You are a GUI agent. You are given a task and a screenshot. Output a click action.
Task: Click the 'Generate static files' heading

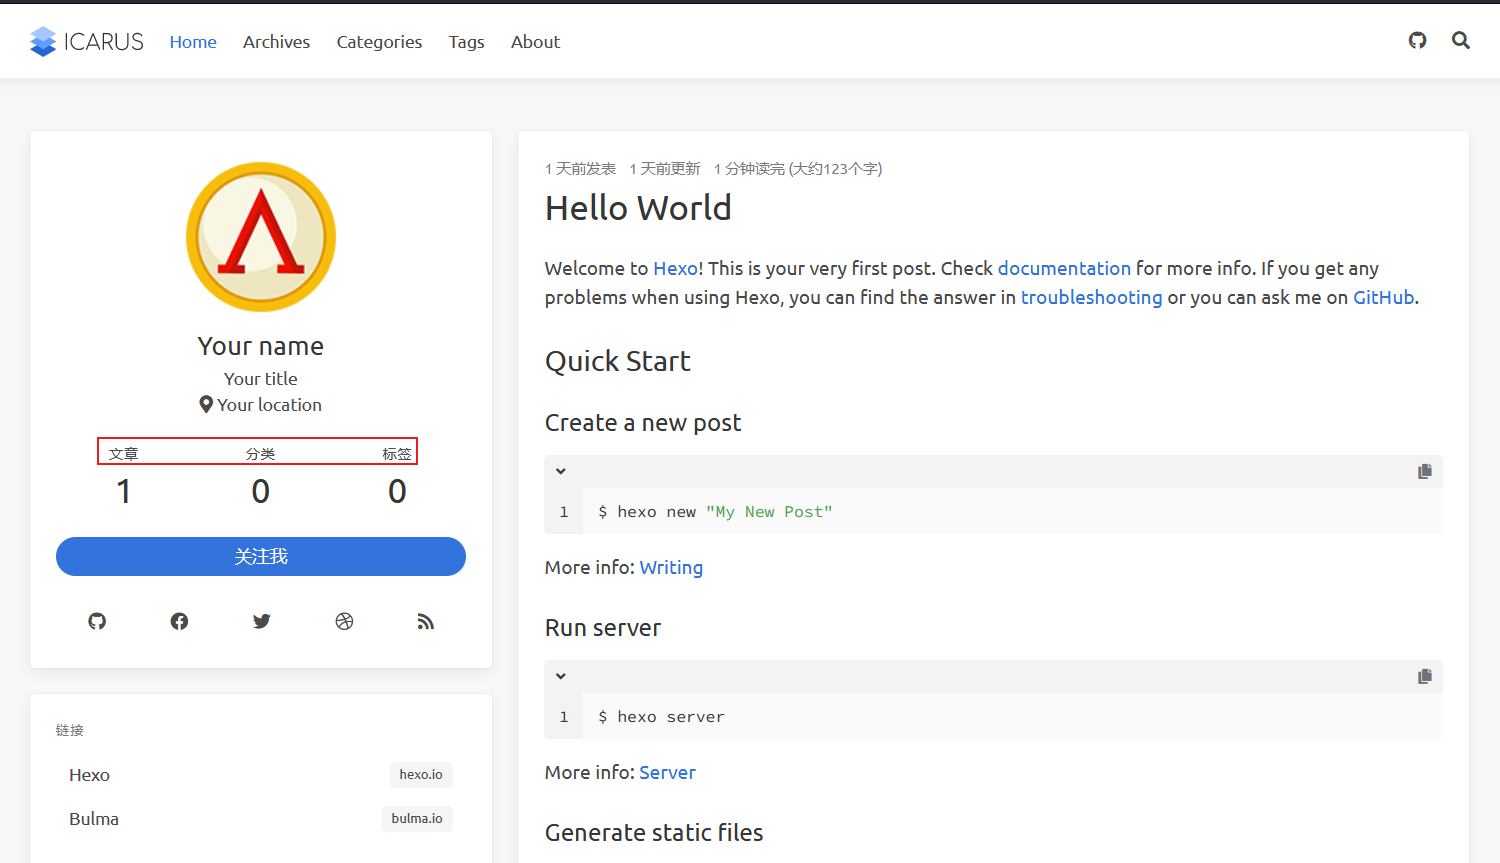click(654, 833)
